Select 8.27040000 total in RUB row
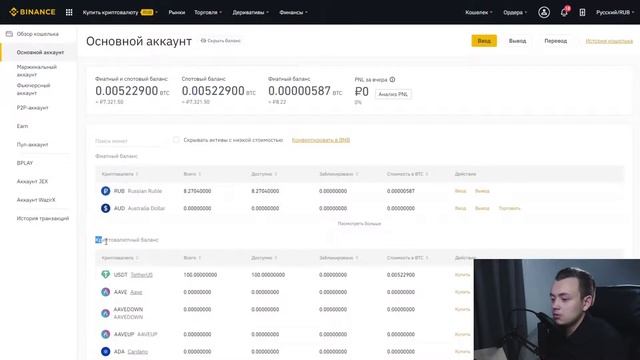Viewport: 640px width, 360px height. click(x=197, y=191)
